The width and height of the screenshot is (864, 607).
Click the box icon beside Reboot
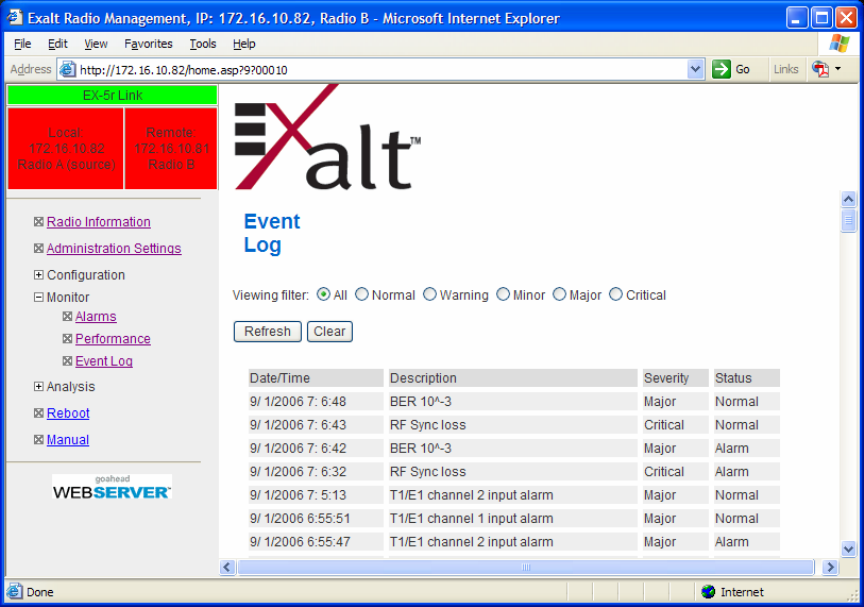tap(39, 413)
